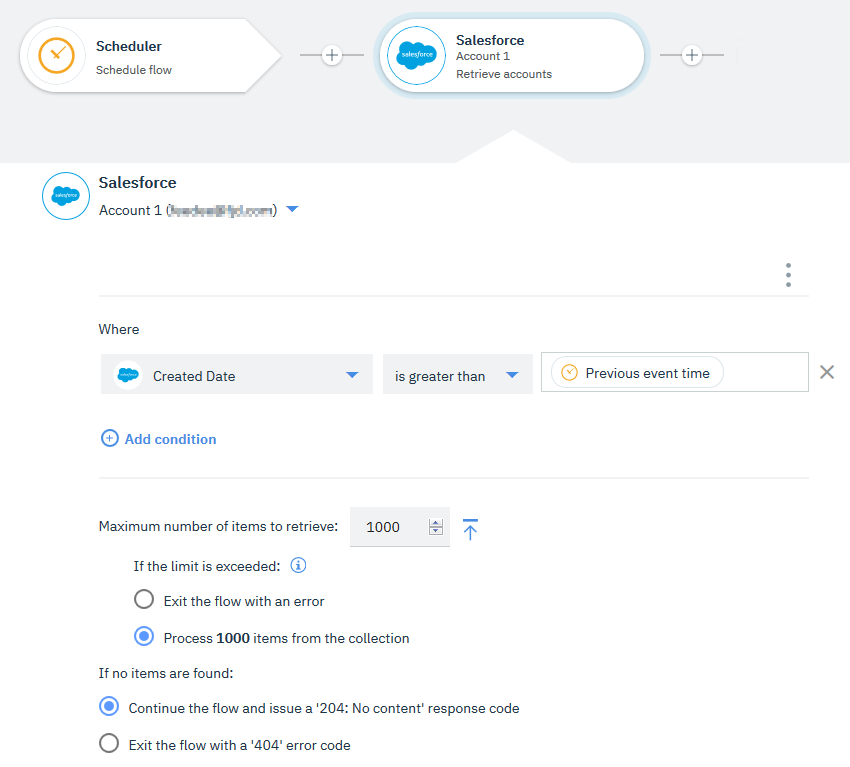The width and height of the screenshot is (850, 767).
Task: Select Exit the flow with an error
Action: (144, 600)
